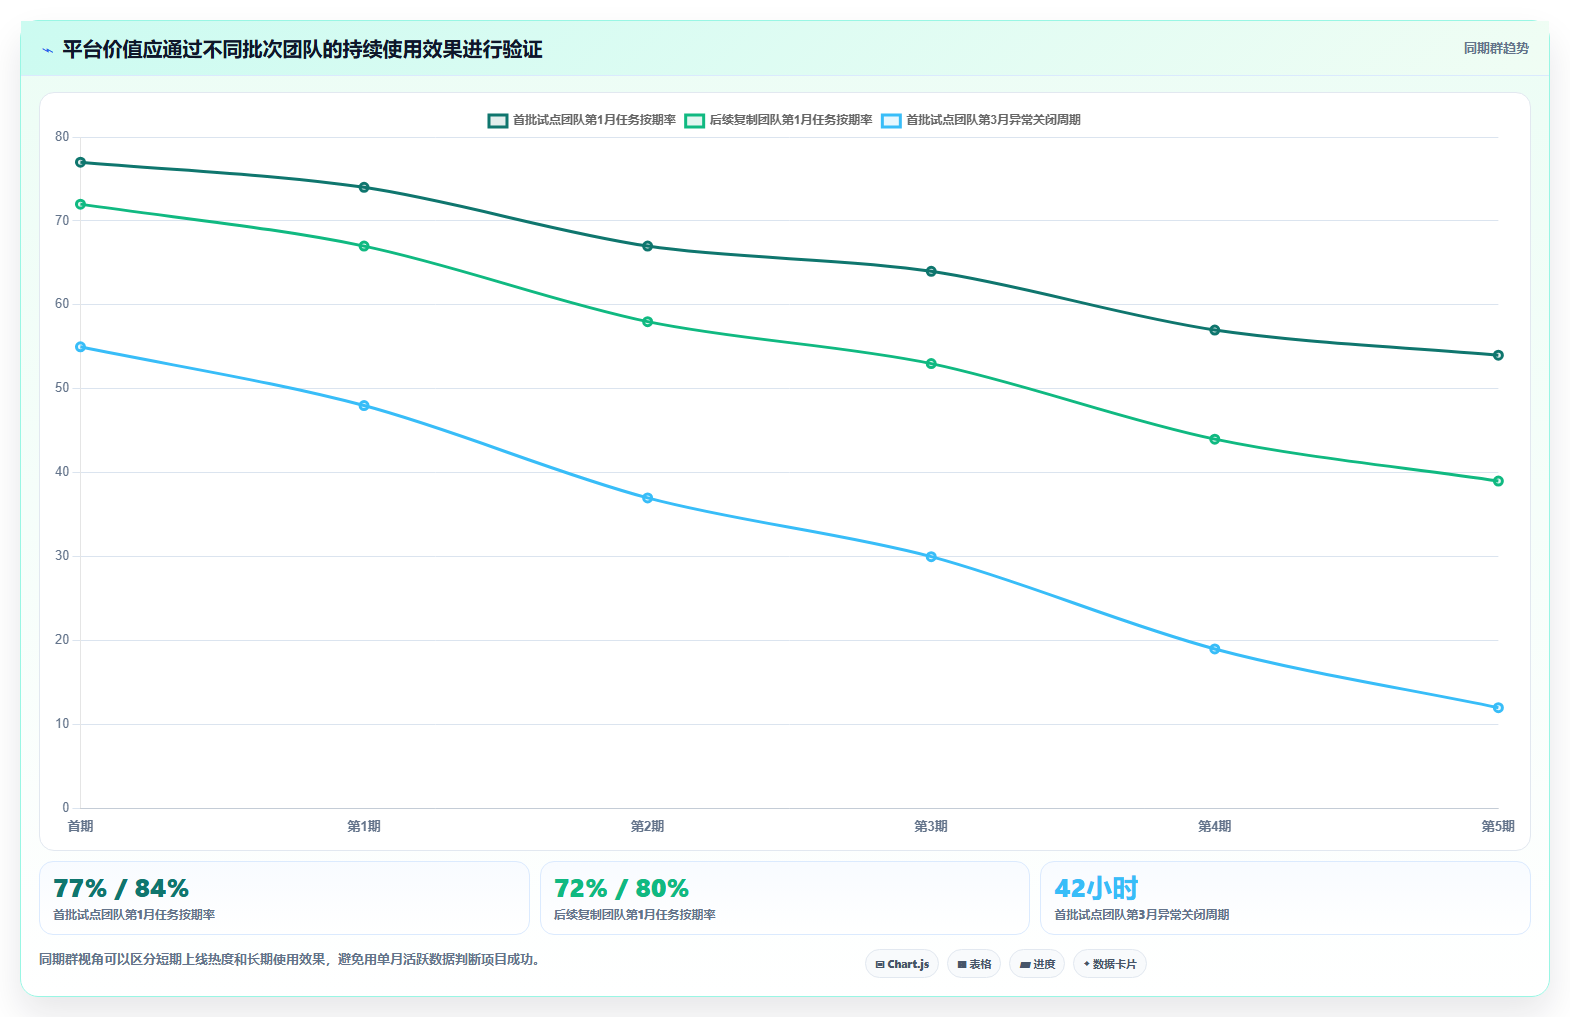Select the light green data point at 第1期

(364, 246)
